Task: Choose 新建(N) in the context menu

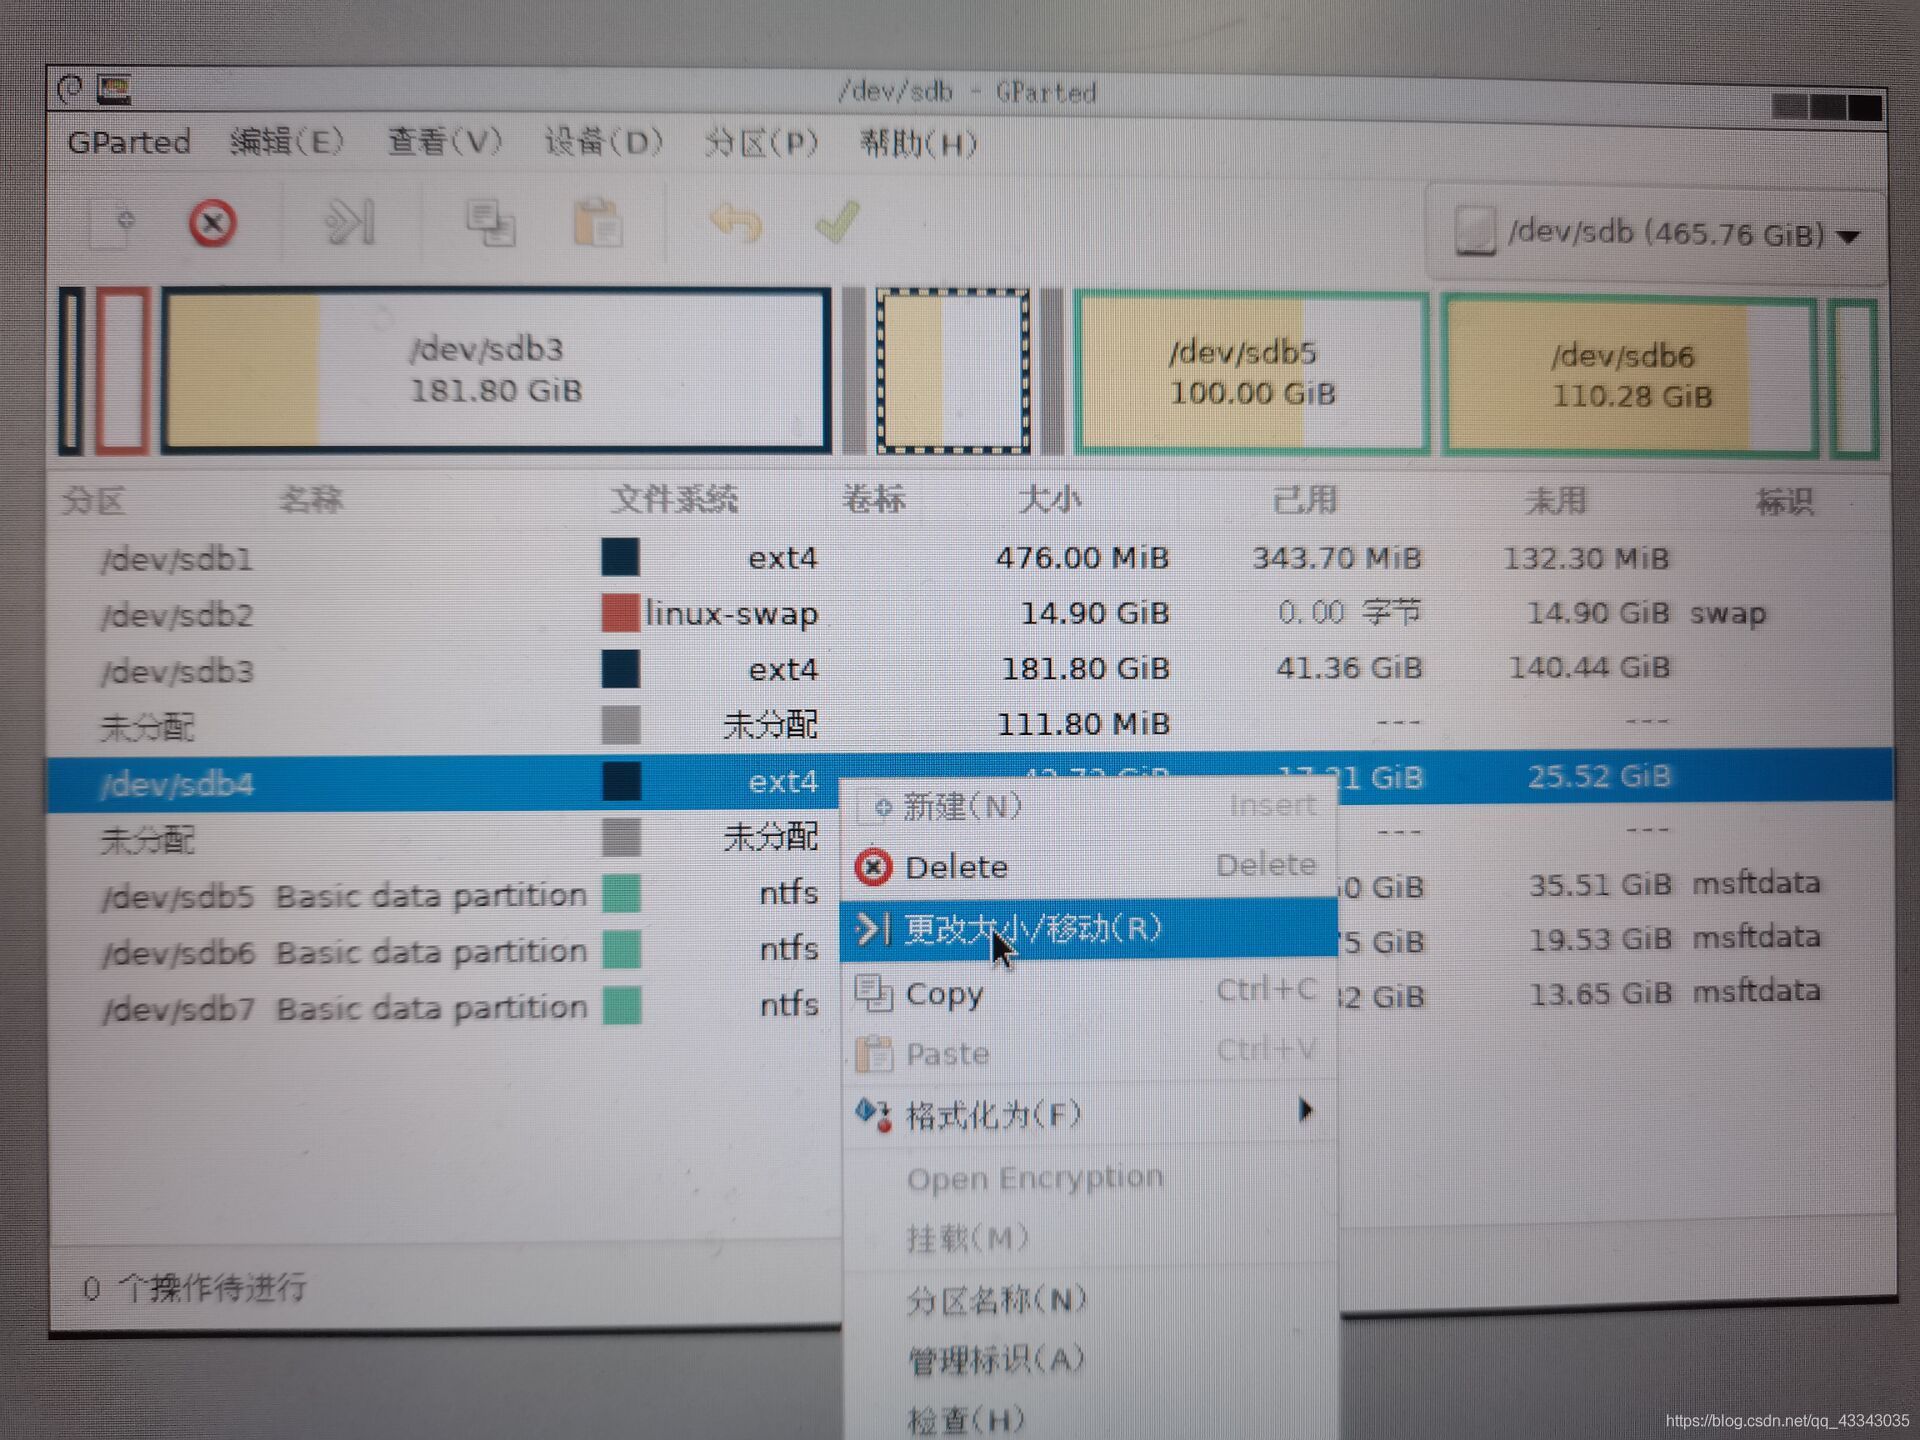Action: coord(1089,806)
